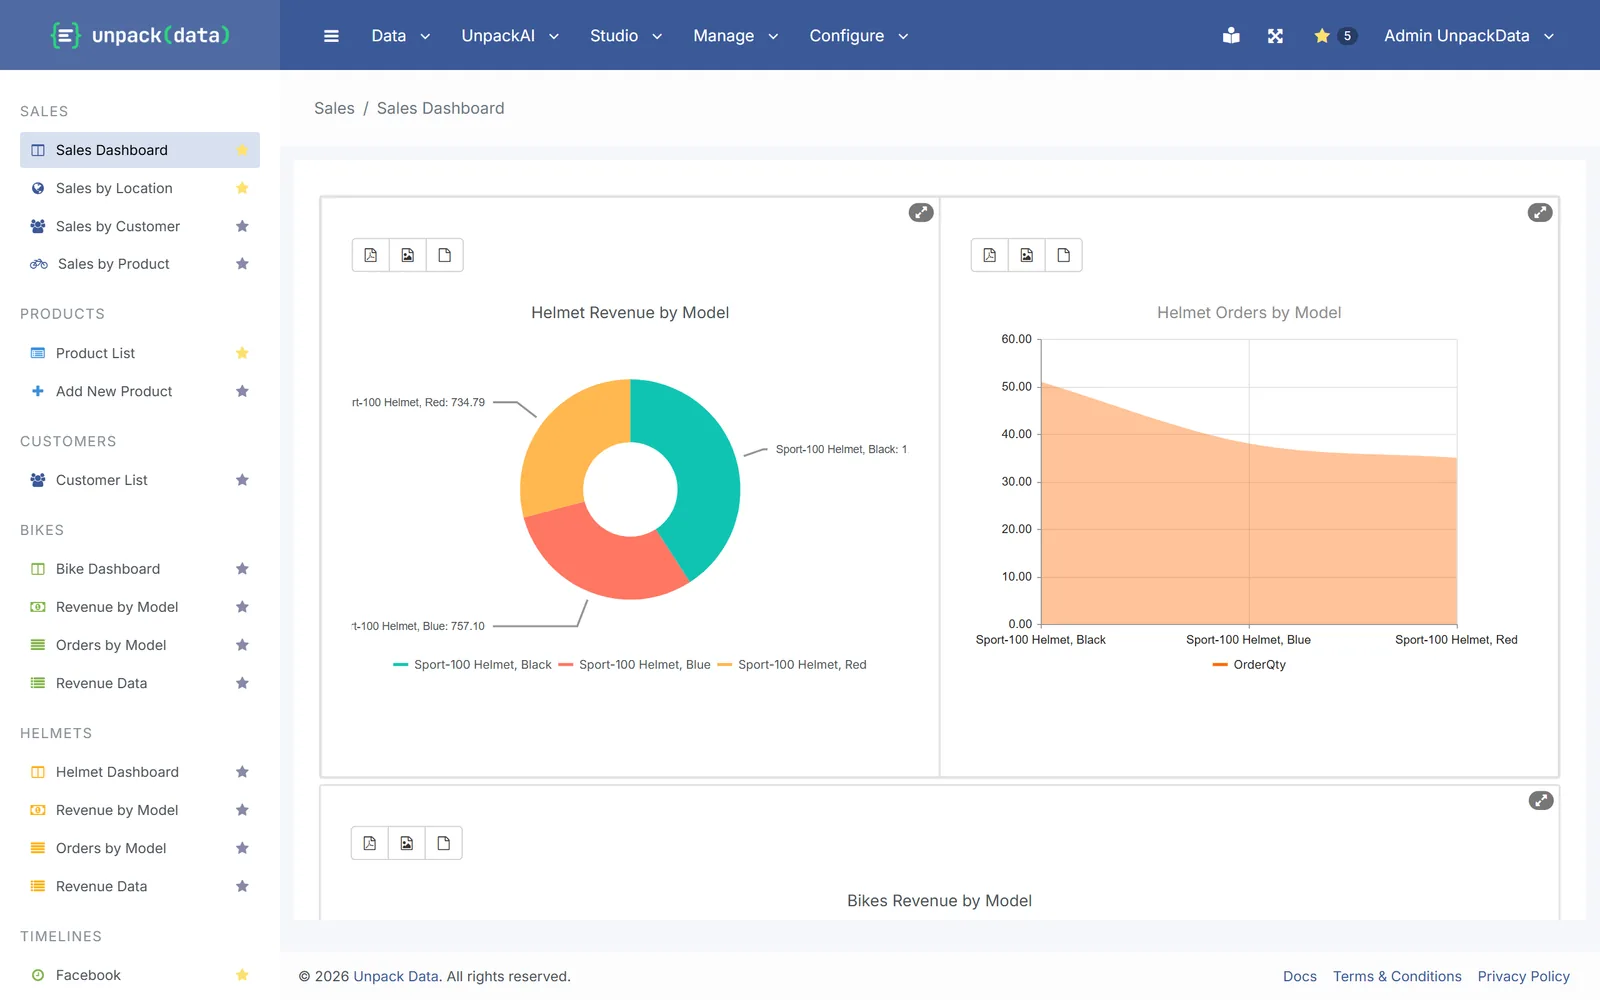Click the Unpack Data footer link

pyautogui.click(x=396, y=976)
